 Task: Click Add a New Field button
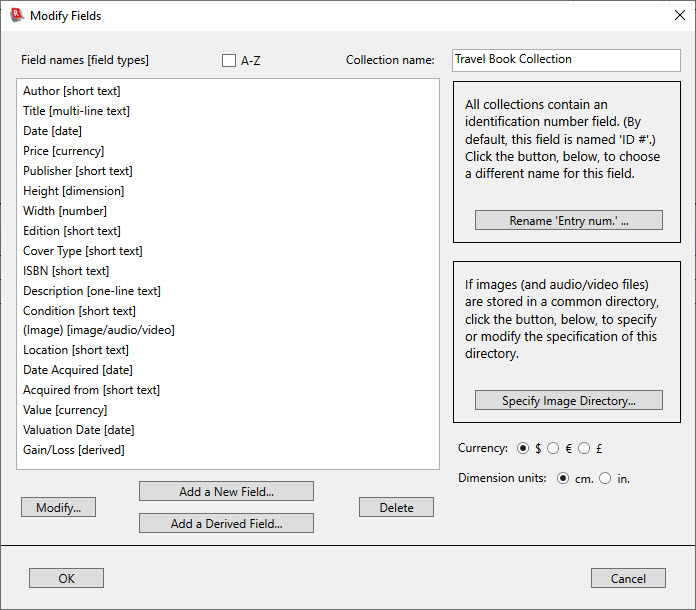226,491
